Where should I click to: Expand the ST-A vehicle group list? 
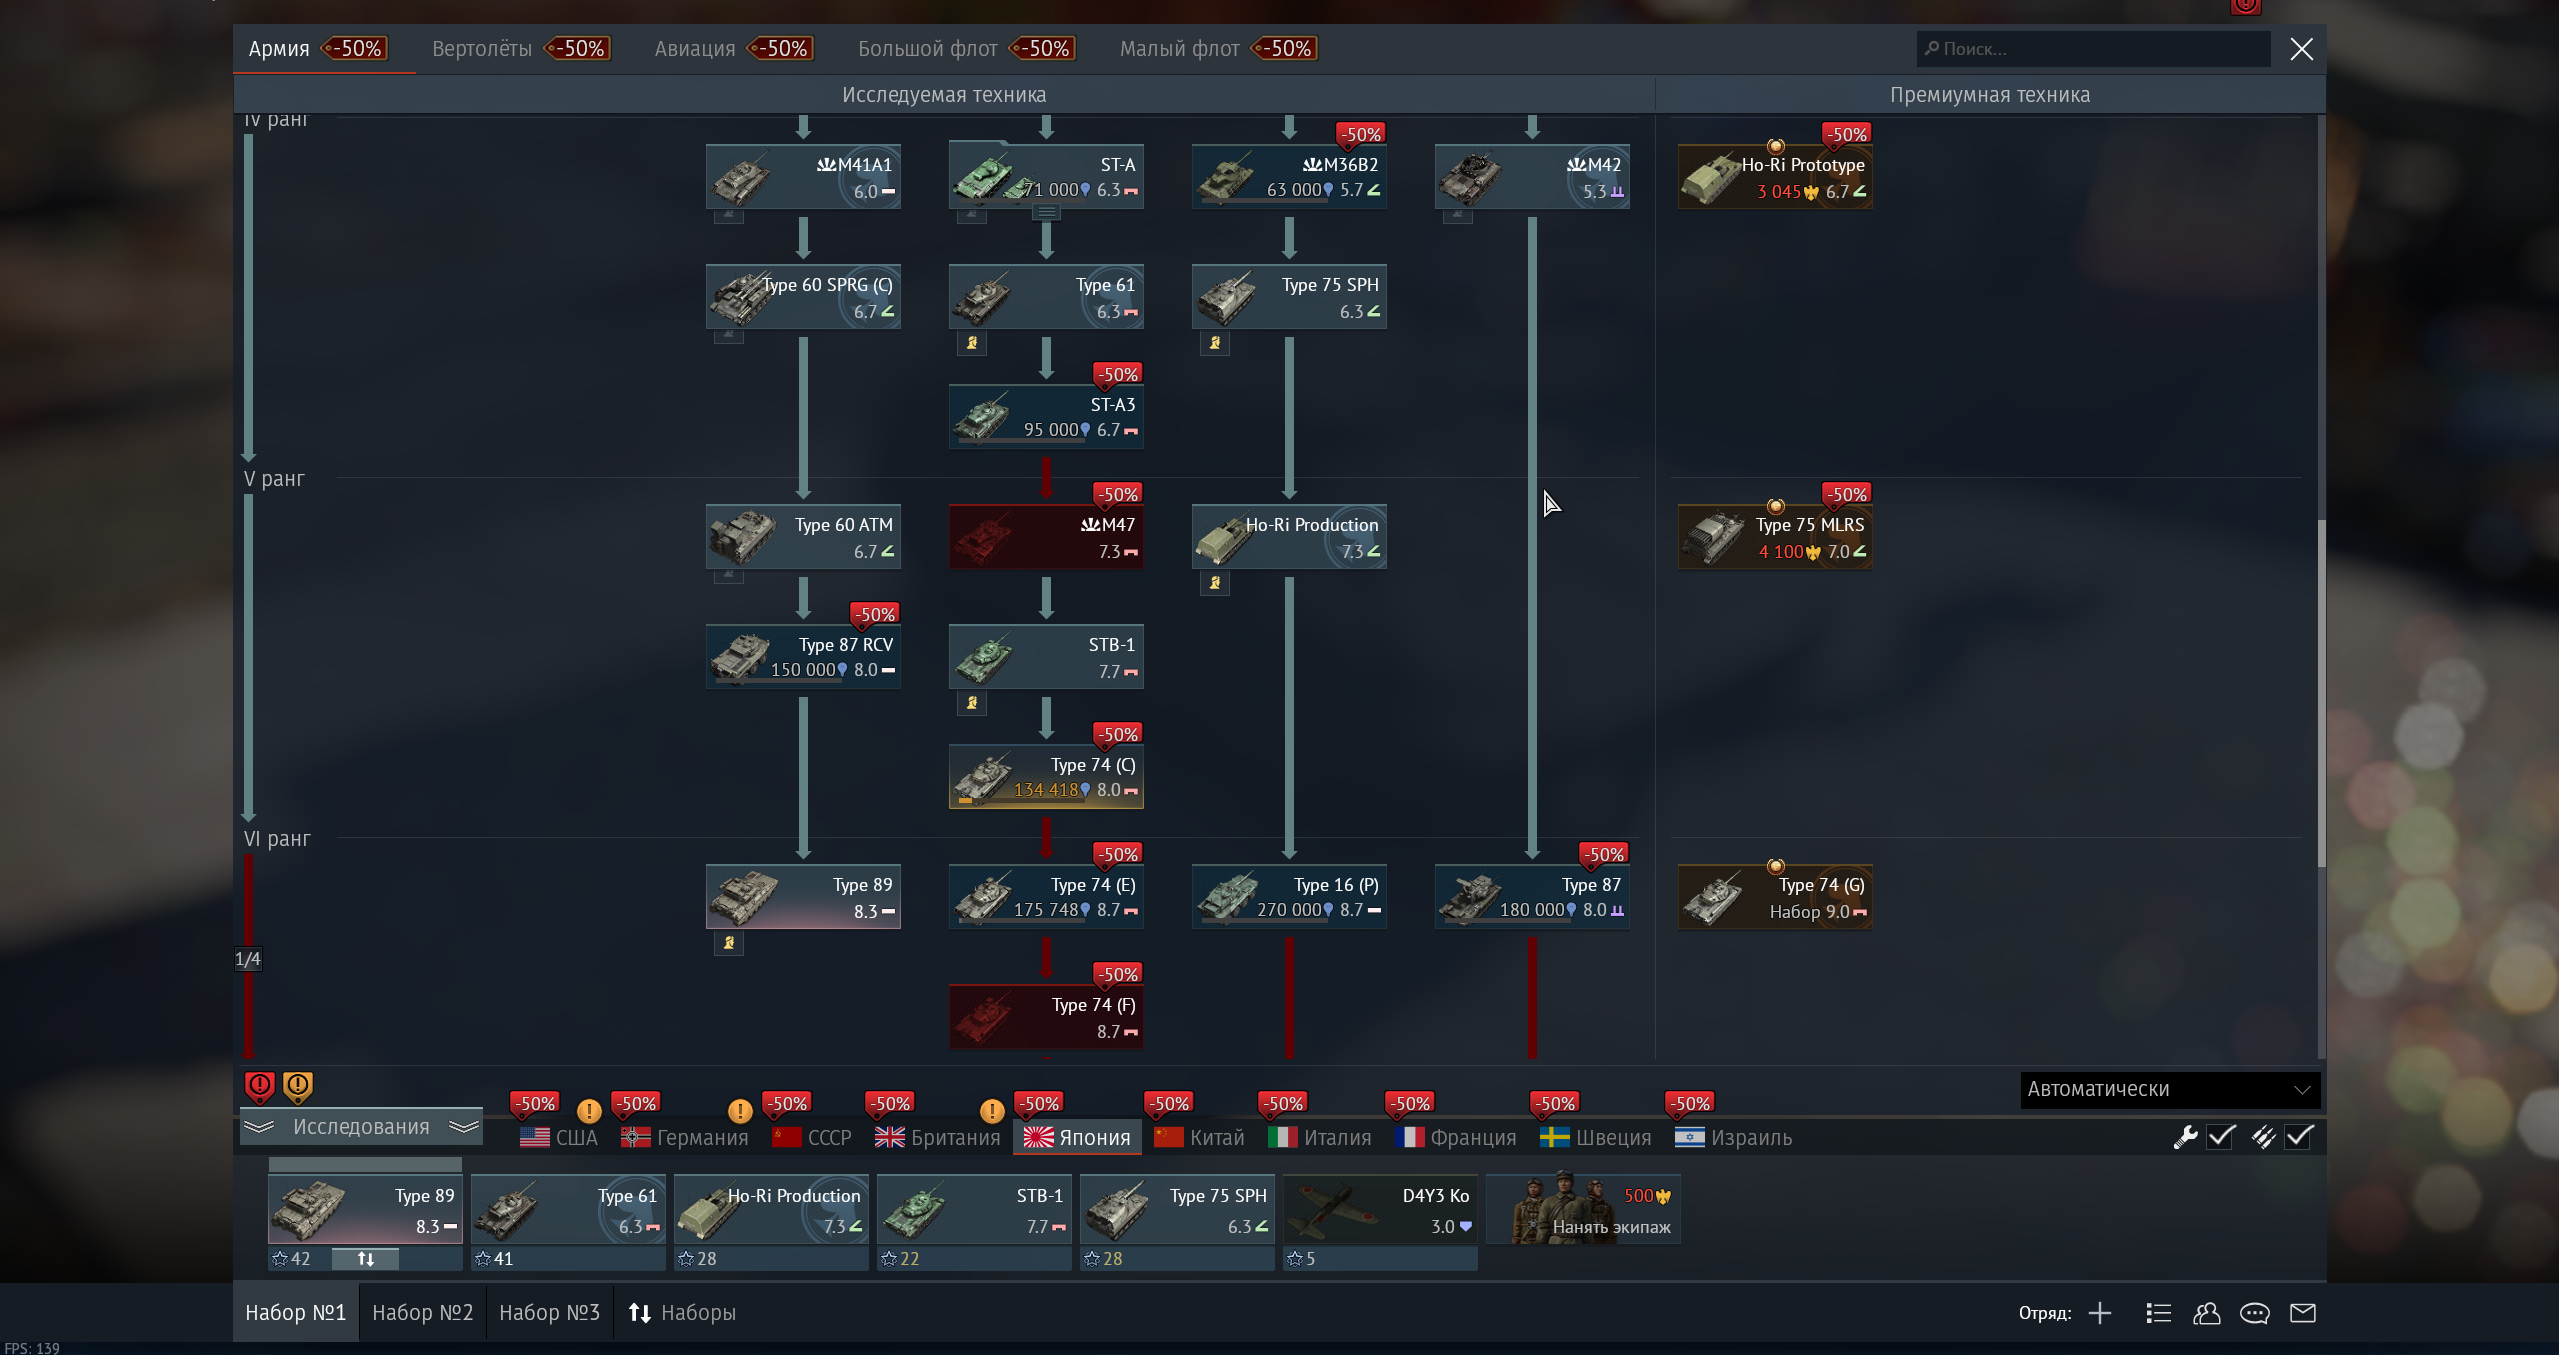point(1046,212)
